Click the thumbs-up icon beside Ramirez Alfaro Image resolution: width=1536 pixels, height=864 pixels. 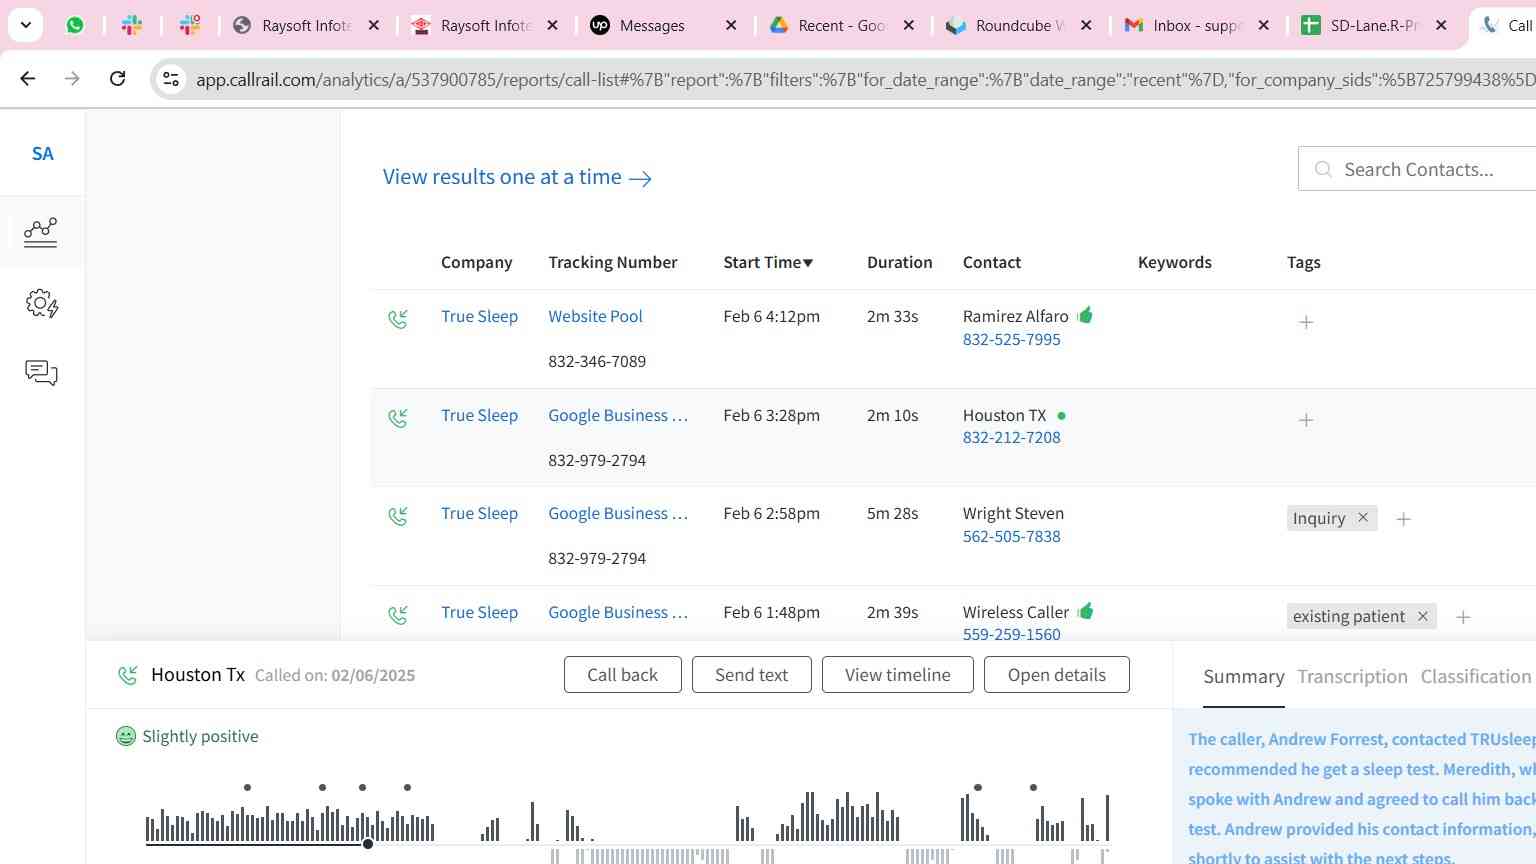coord(1085,316)
